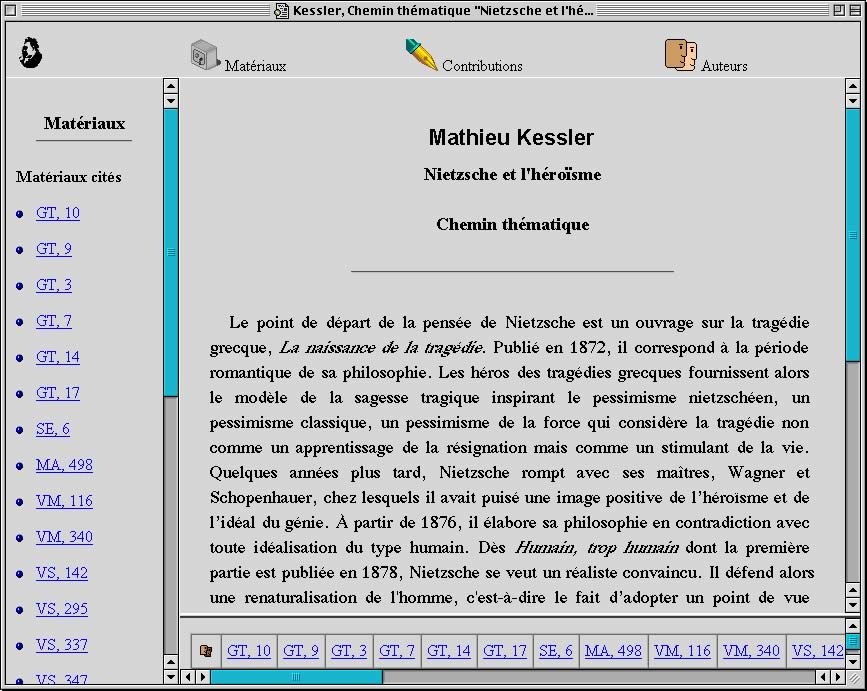The height and width of the screenshot is (691, 867).
Task: Open sidebar link GT, 9
Action: click(54, 249)
